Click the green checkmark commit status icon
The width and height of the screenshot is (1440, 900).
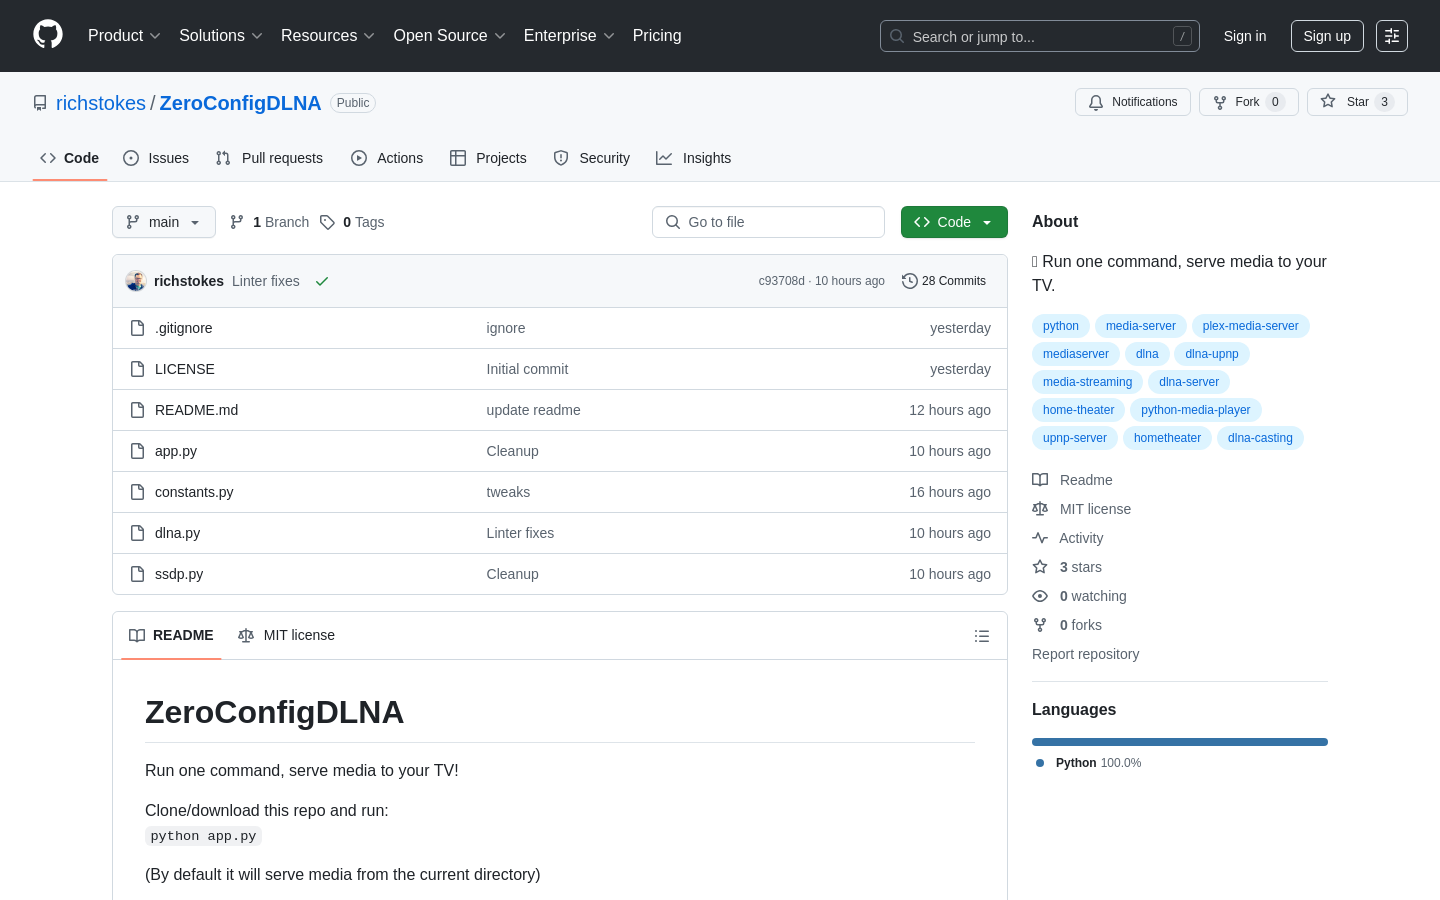coord(322,281)
